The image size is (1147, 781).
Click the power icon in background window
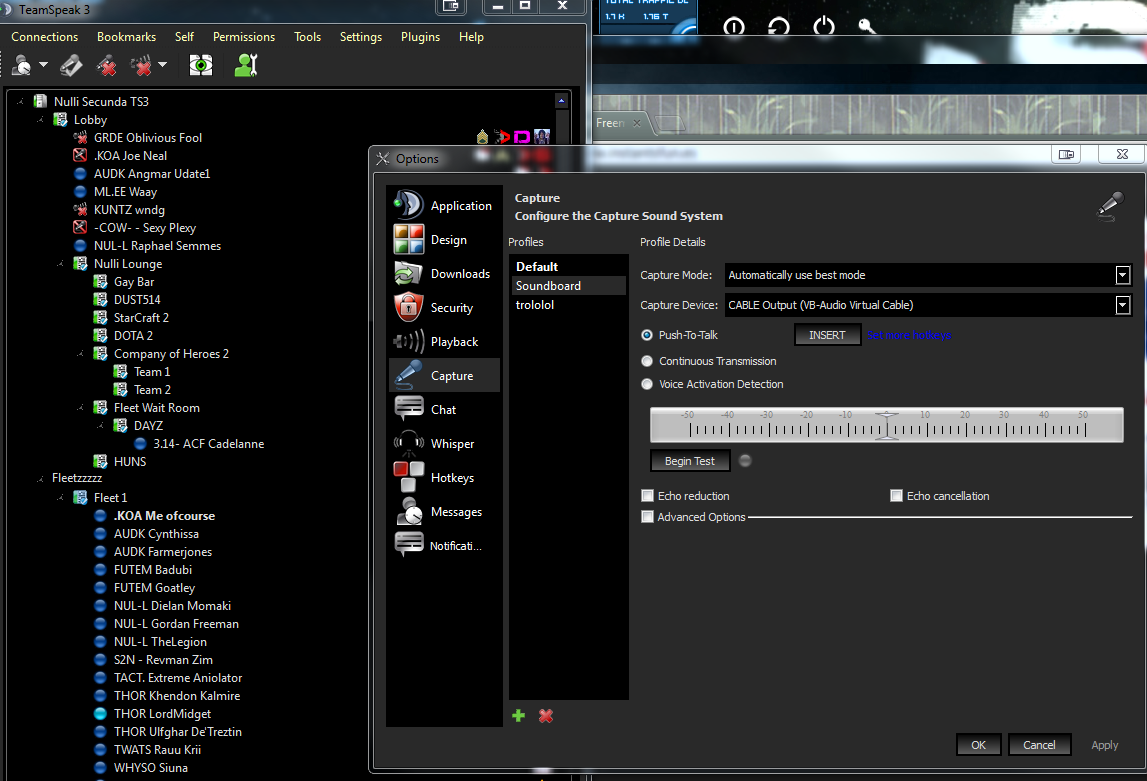(824, 26)
